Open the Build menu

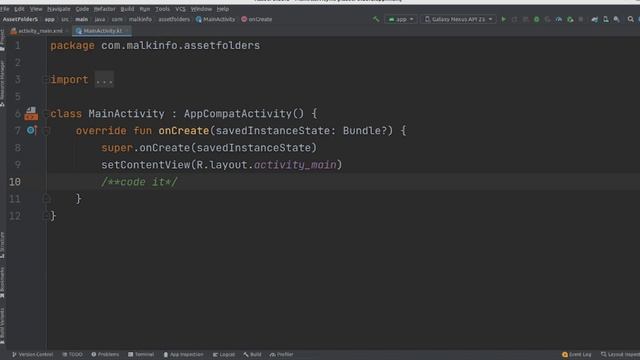click(x=127, y=9)
